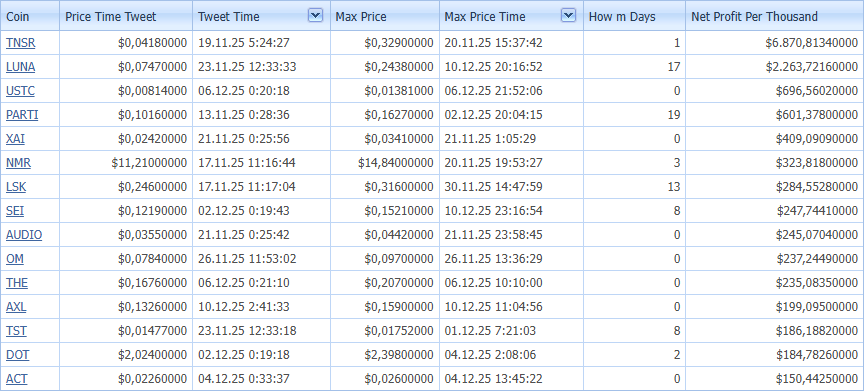The image size is (864, 391).
Task: Select LUNA tweet price $0,07470000
Action: [152, 67]
